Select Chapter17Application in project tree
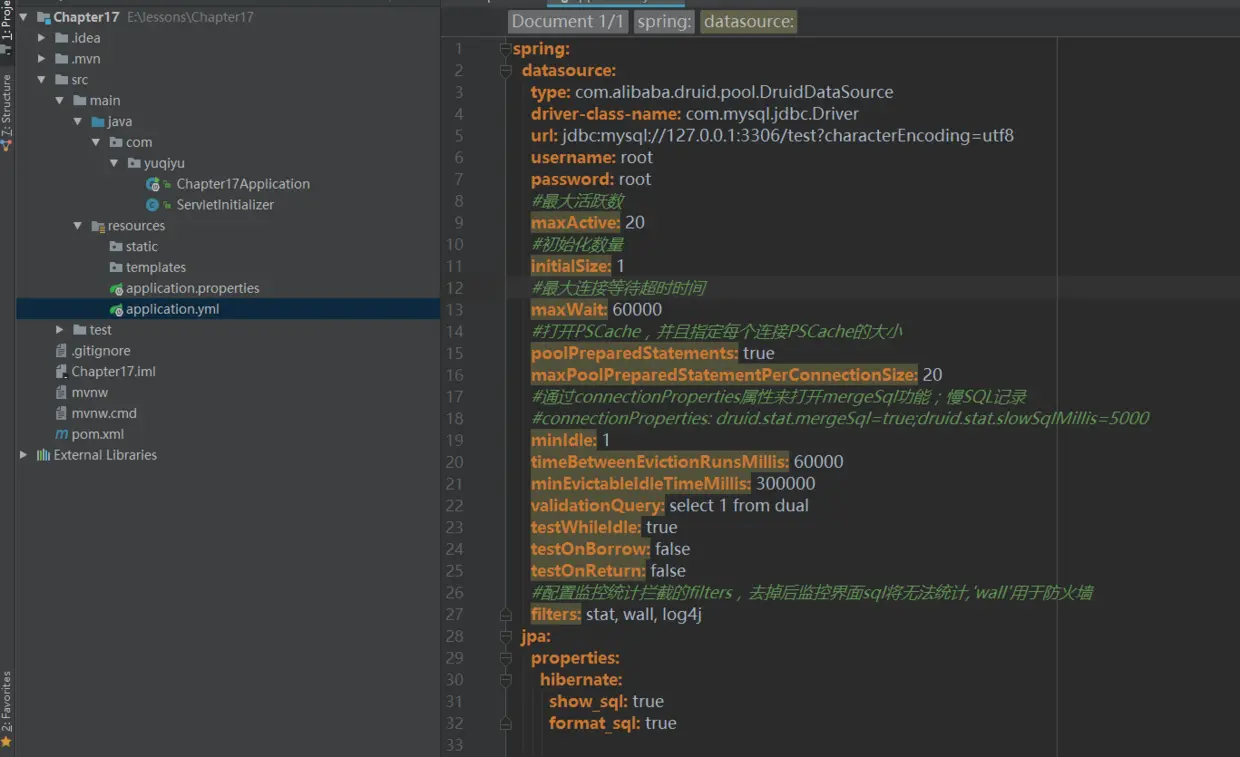 pos(243,184)
